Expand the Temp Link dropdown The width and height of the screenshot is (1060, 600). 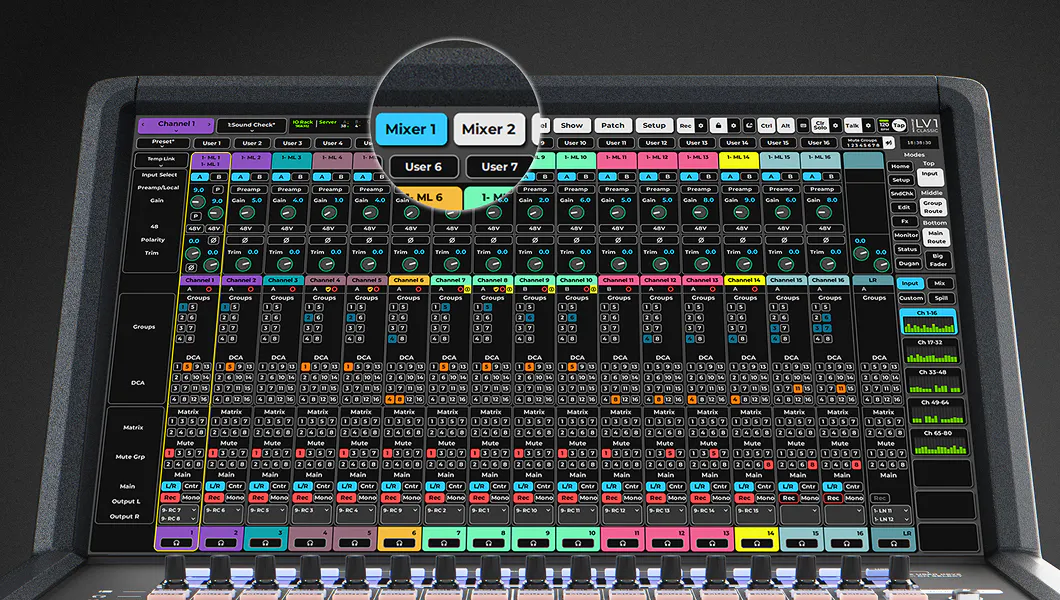pos(162,160)
